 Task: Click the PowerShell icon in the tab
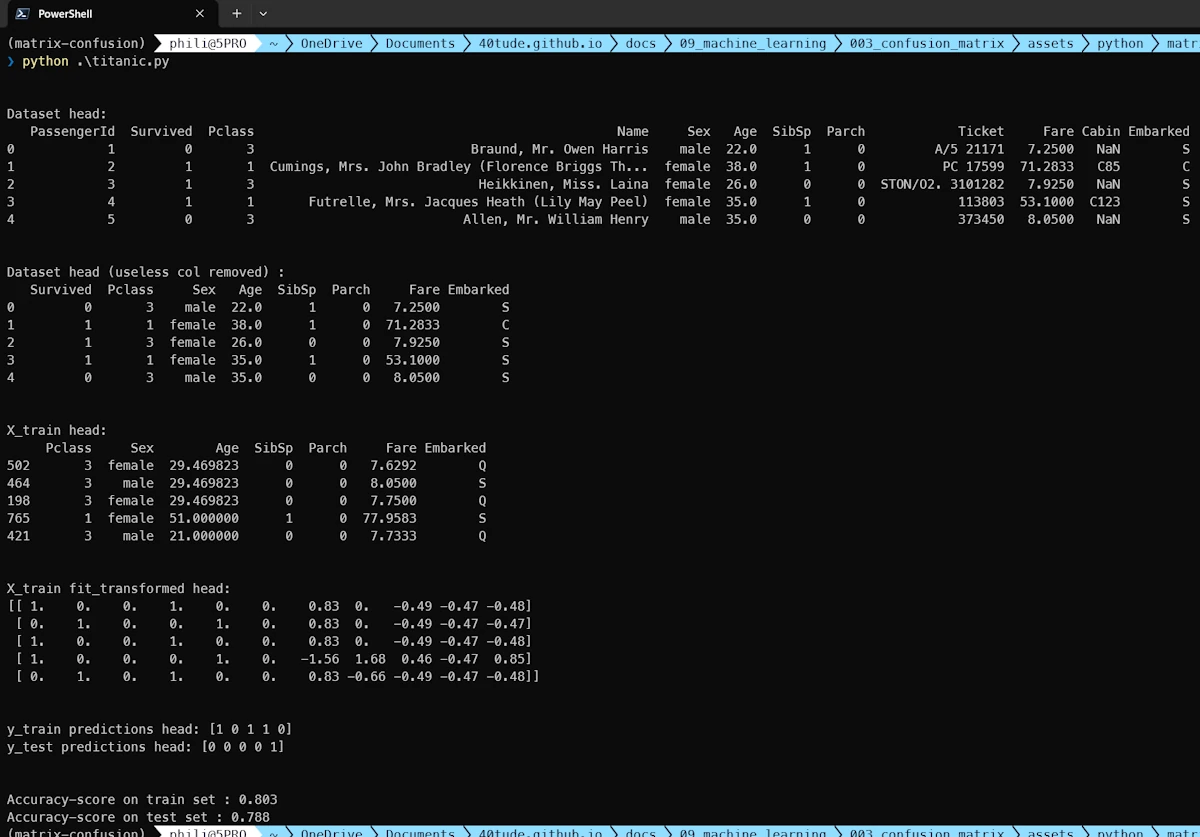pyautogui.click(x=21, y=14)
